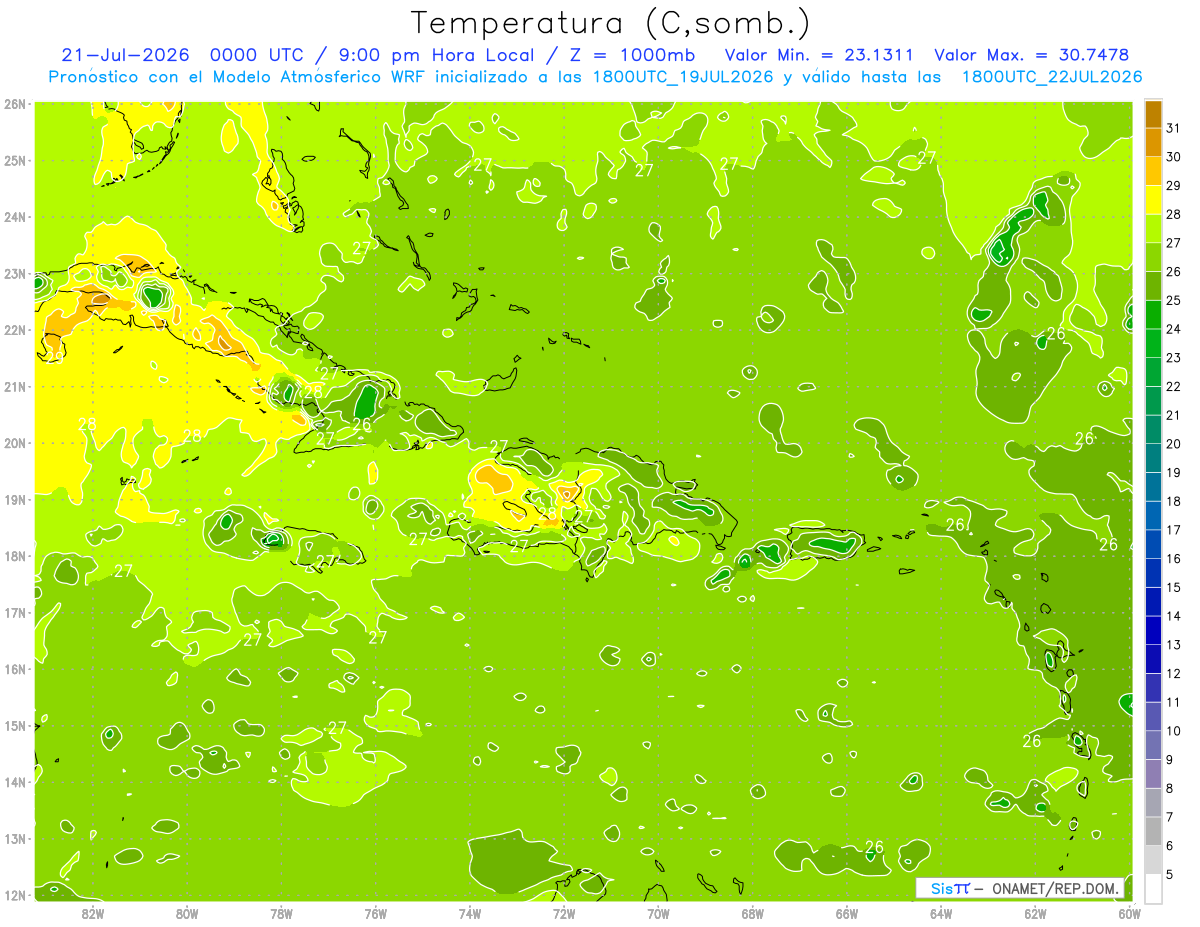Screen dimensions: 1200x927
Task: Pick the legend swatch between 25 and 24
Action: coord(1153,315)
